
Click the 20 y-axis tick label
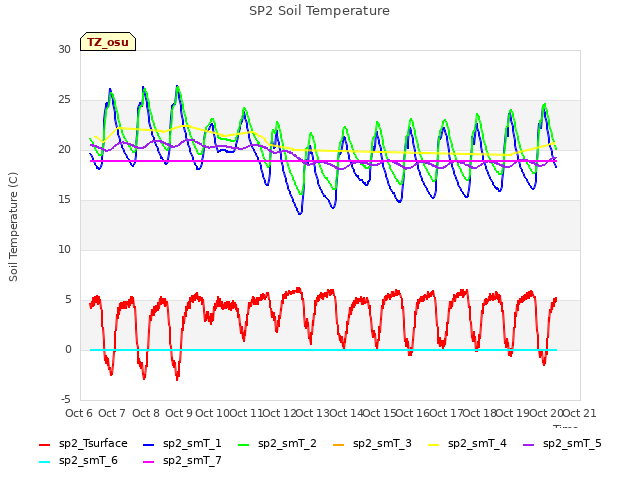coord(64,149)
